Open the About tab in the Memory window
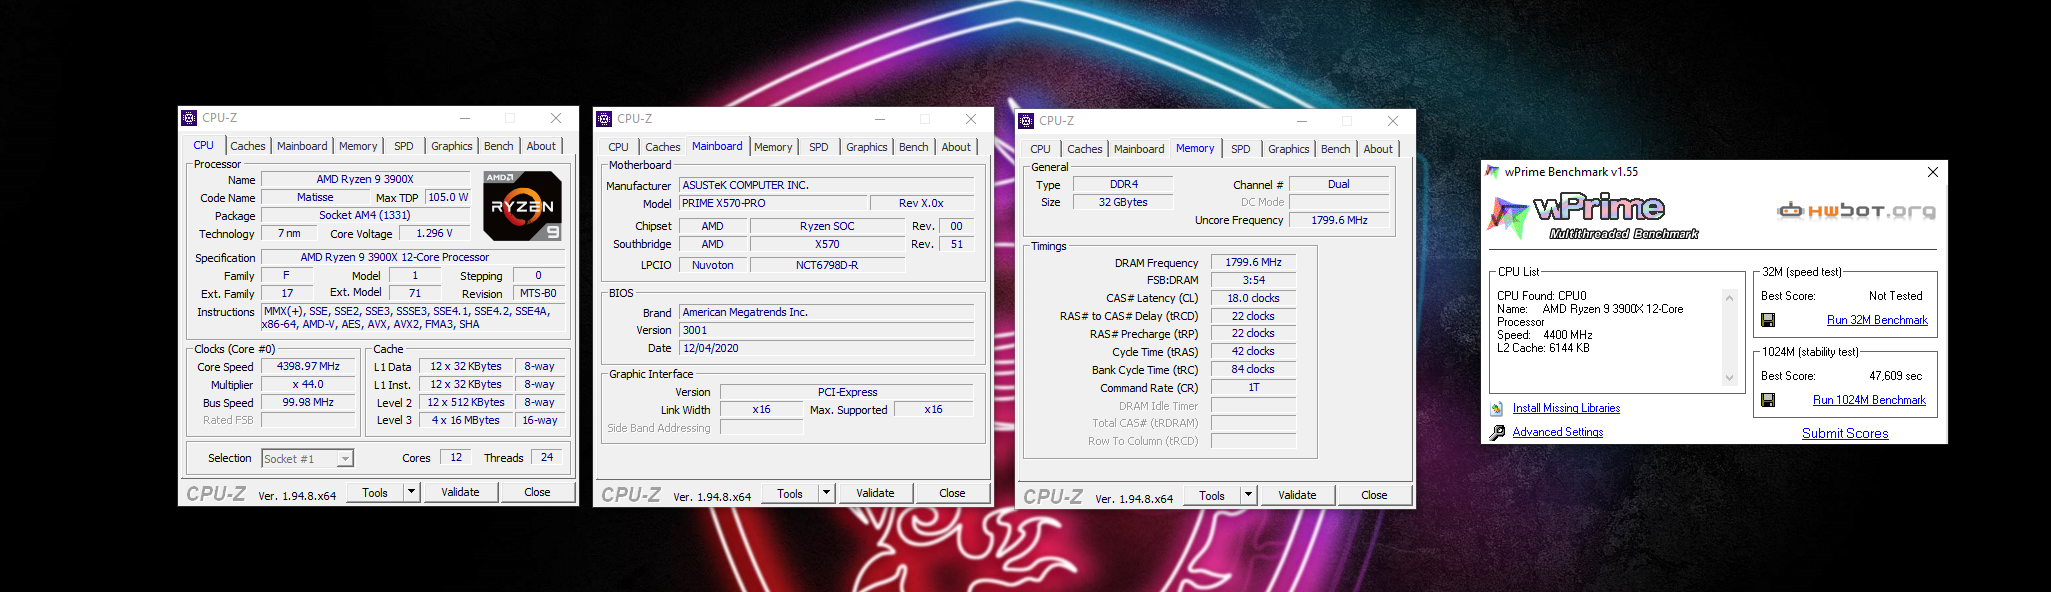Image resolution: width=2051 pixels, height=592 pixels. pyautogui.click(x=1378, y=149)
